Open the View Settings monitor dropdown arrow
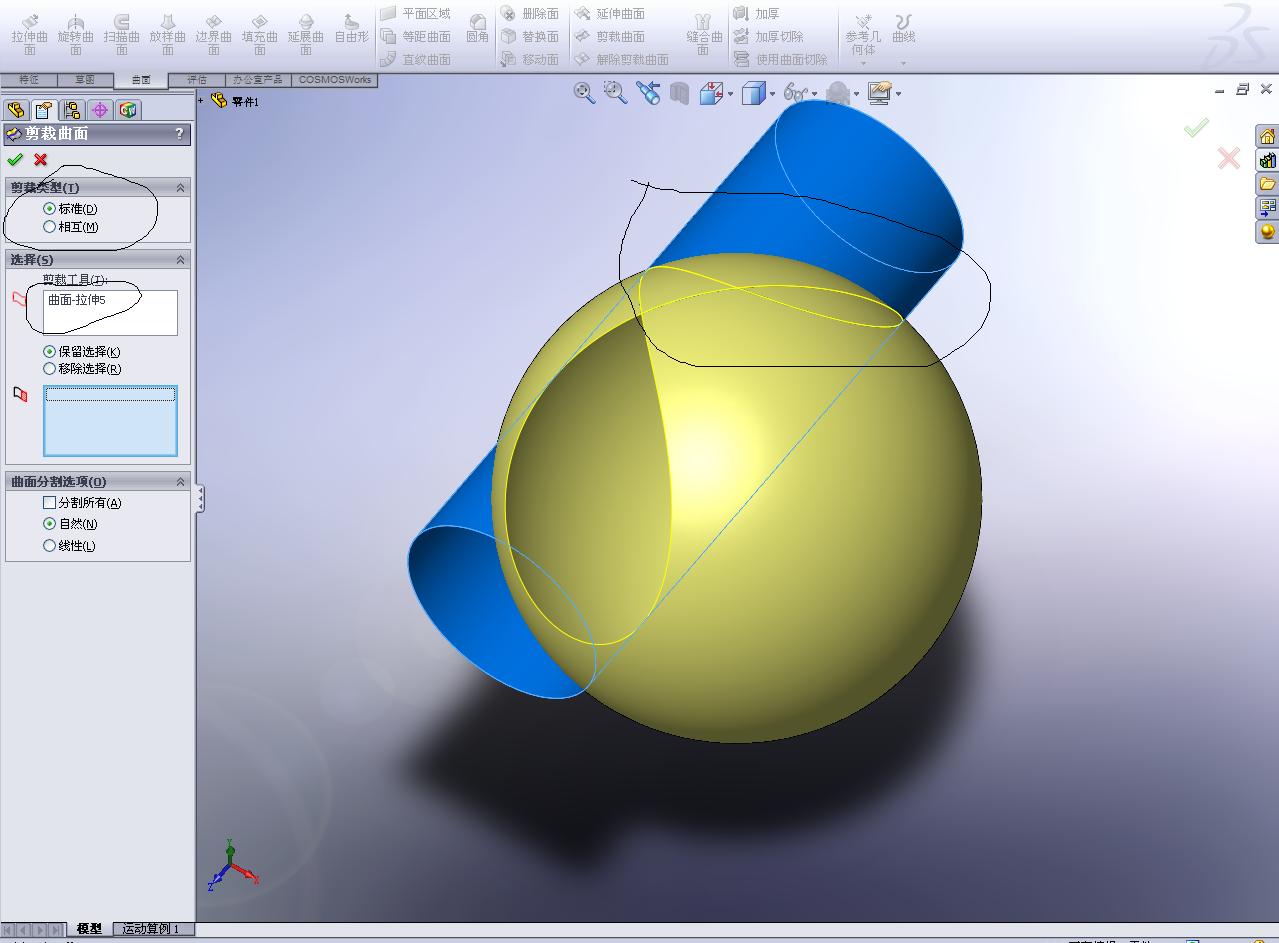The width and height of the screenshot is (1279, 943). (x=899, y=95)
